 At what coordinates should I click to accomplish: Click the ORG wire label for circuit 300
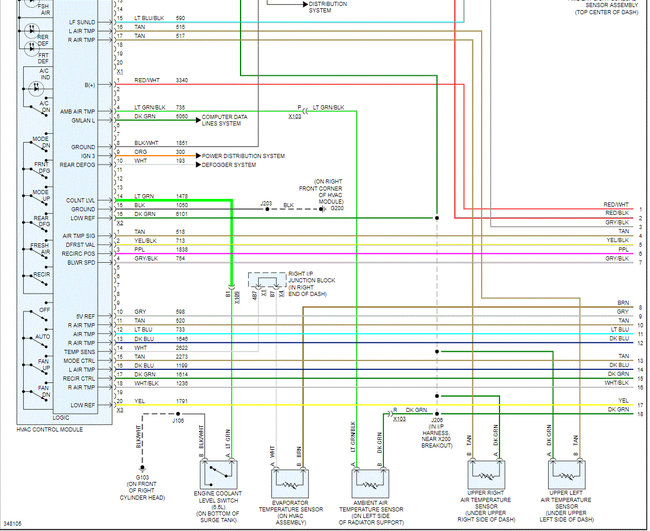[x=141, y=152]
